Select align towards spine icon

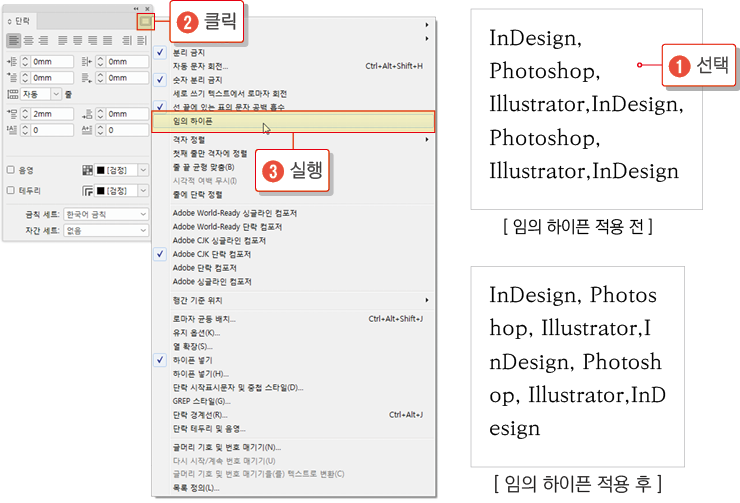(x=127, y=41)
